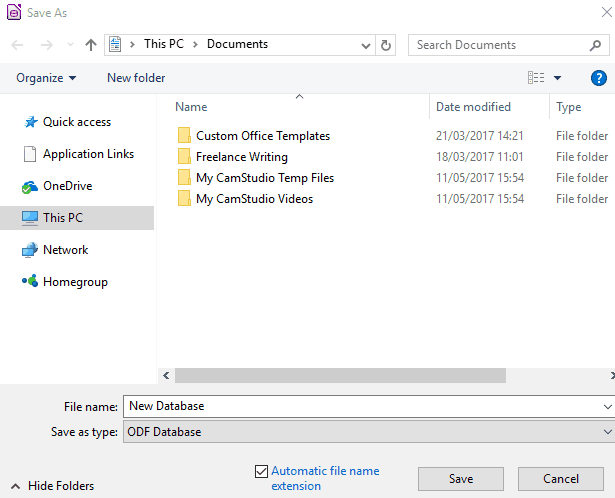Open the address bar history dropdown
615x498 pixels.
click(366, 45)
